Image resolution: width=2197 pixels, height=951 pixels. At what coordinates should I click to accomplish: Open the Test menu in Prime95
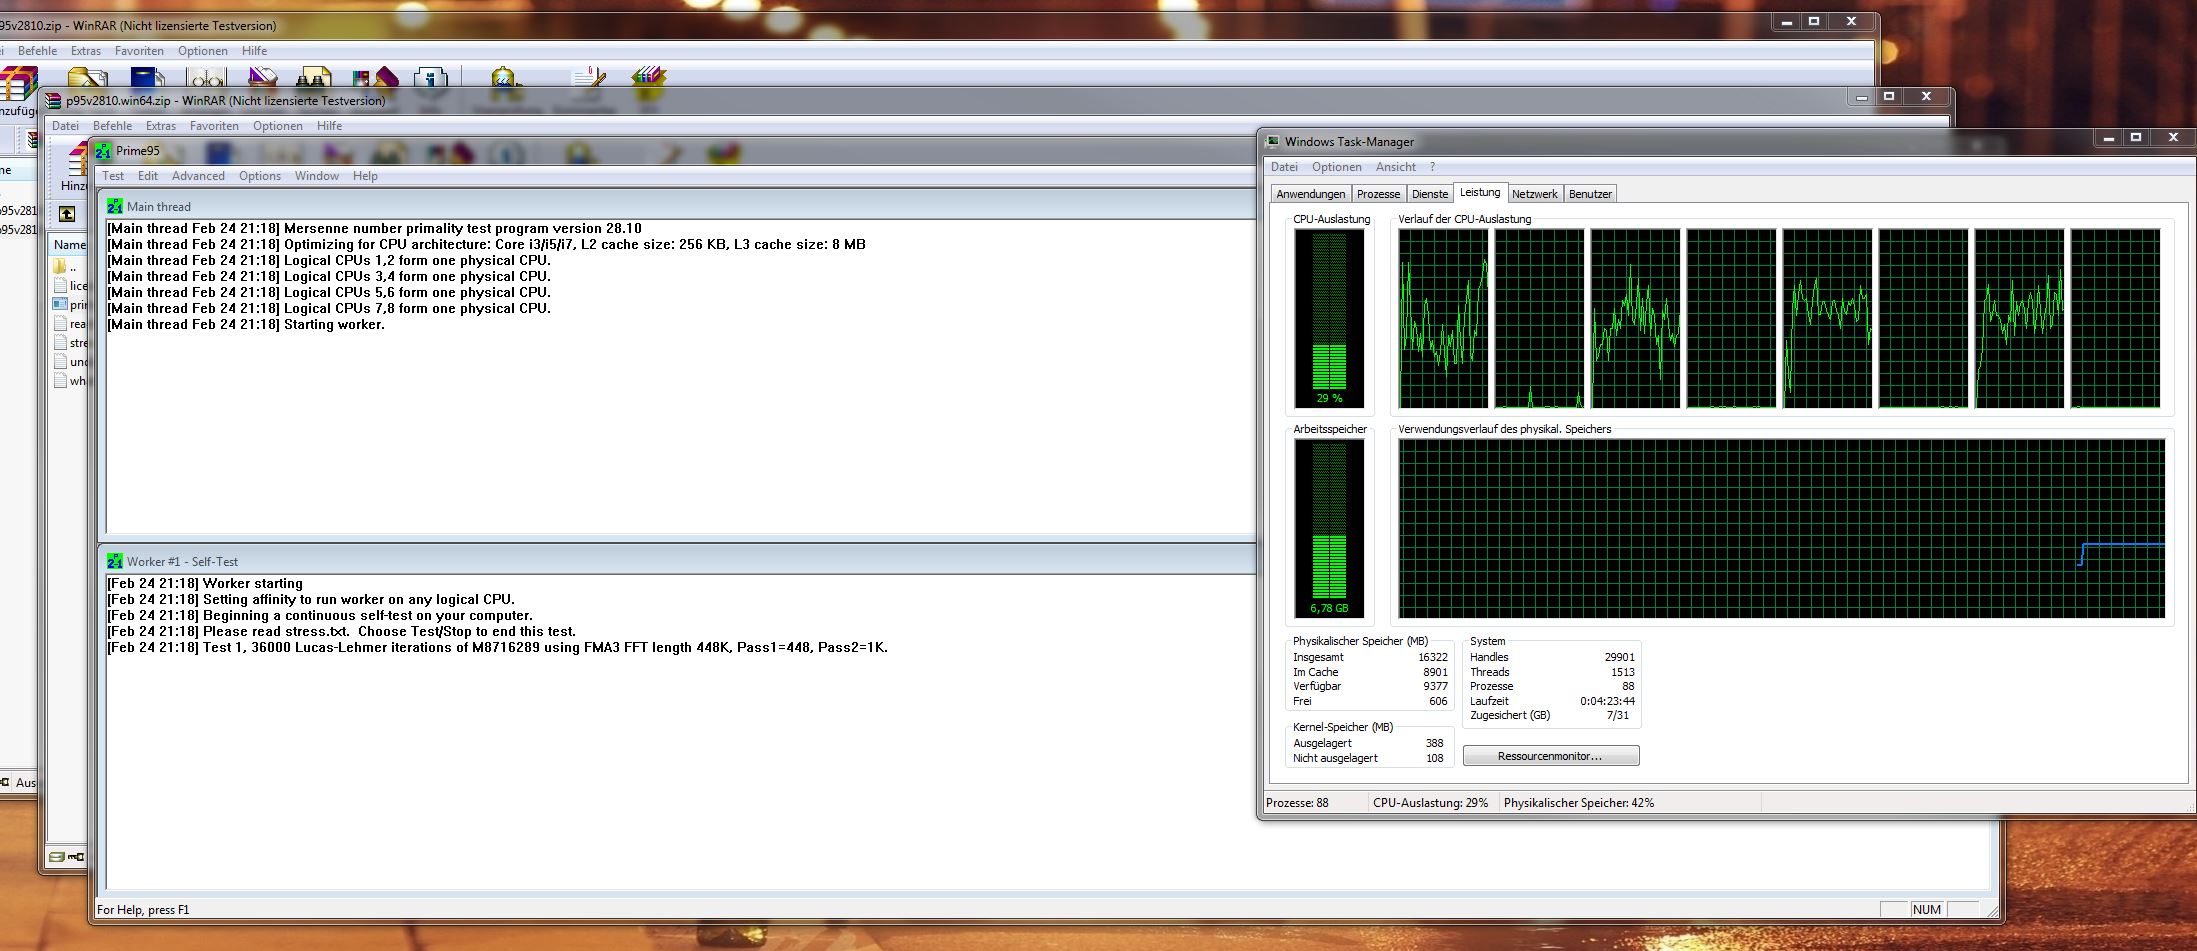113,176
